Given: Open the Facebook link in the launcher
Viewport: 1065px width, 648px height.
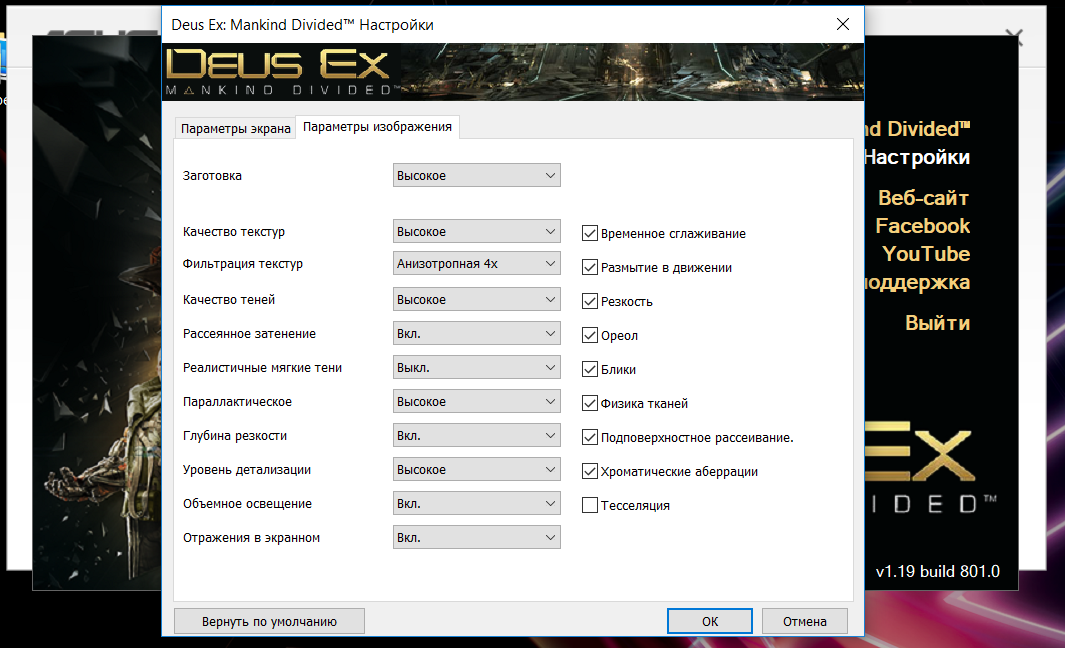Looking at the screenshot, I should click(x=922, y=226).
